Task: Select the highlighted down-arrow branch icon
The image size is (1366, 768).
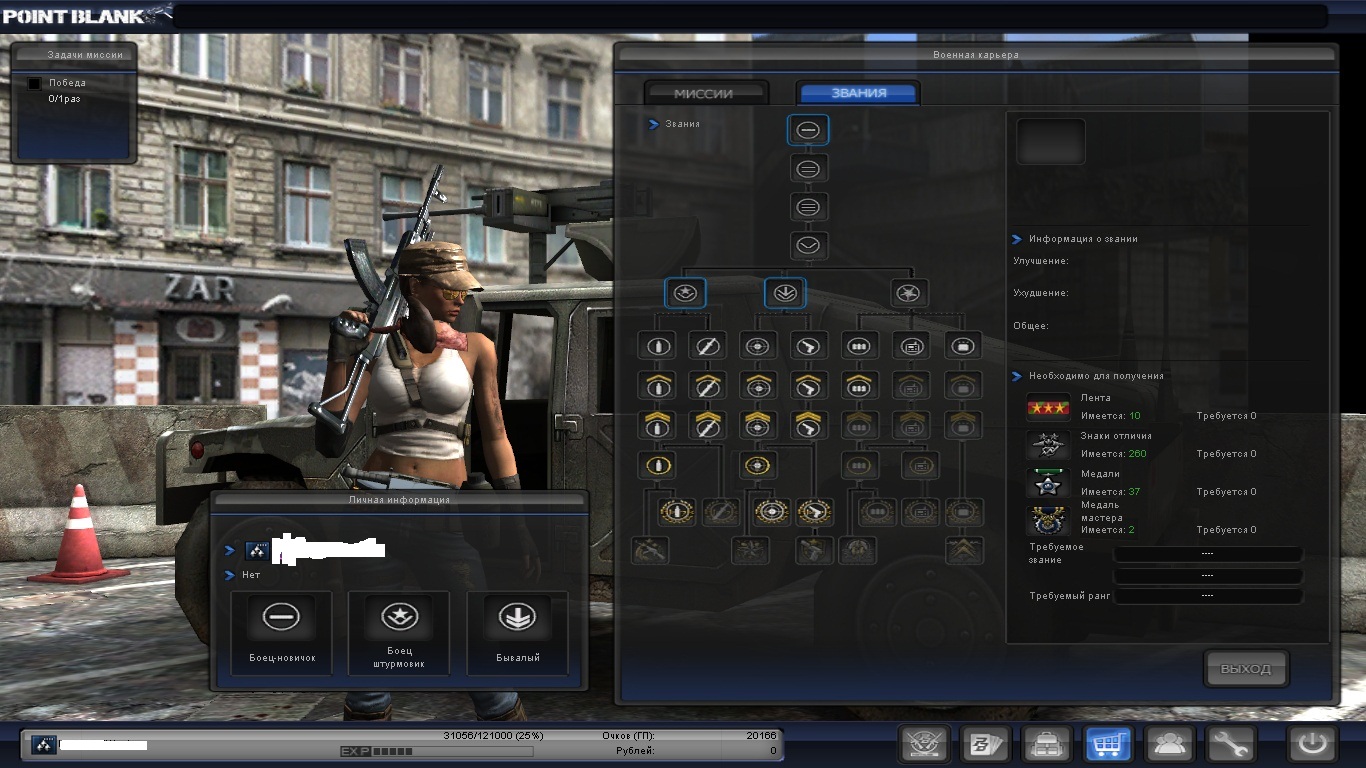Action: pyautogui.click(x=785, y=293)
